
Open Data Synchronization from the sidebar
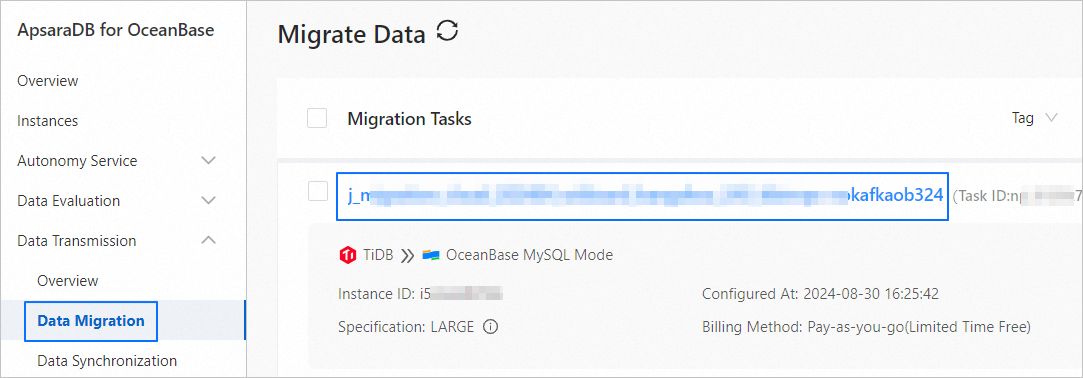(107, 361)
